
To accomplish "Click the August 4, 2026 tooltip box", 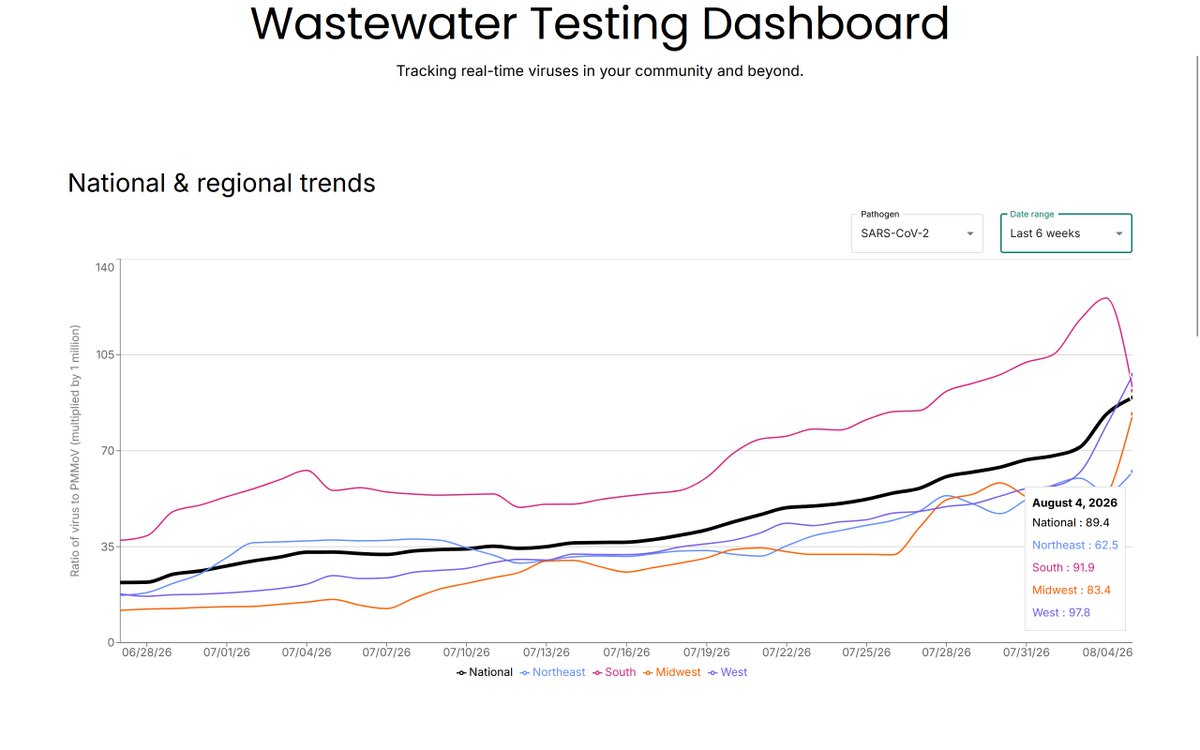I will click(x=1082, y=559).
